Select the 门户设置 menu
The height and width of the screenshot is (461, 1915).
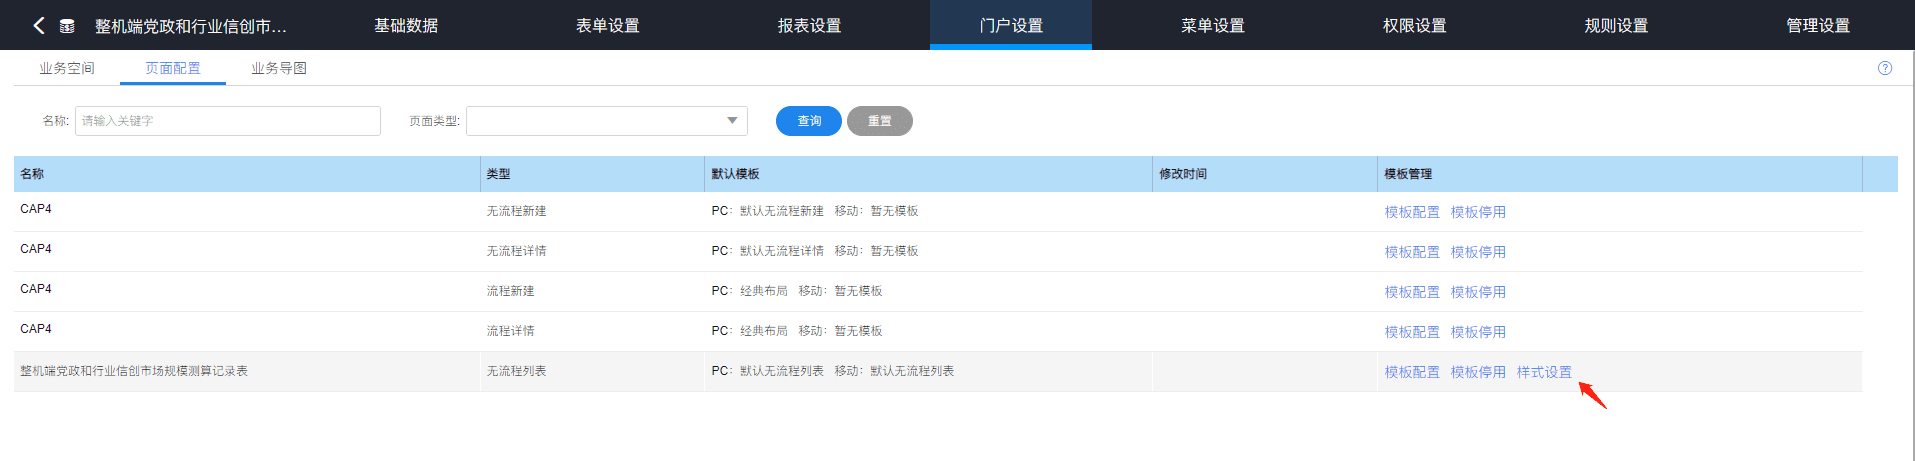click(1011, 25)
